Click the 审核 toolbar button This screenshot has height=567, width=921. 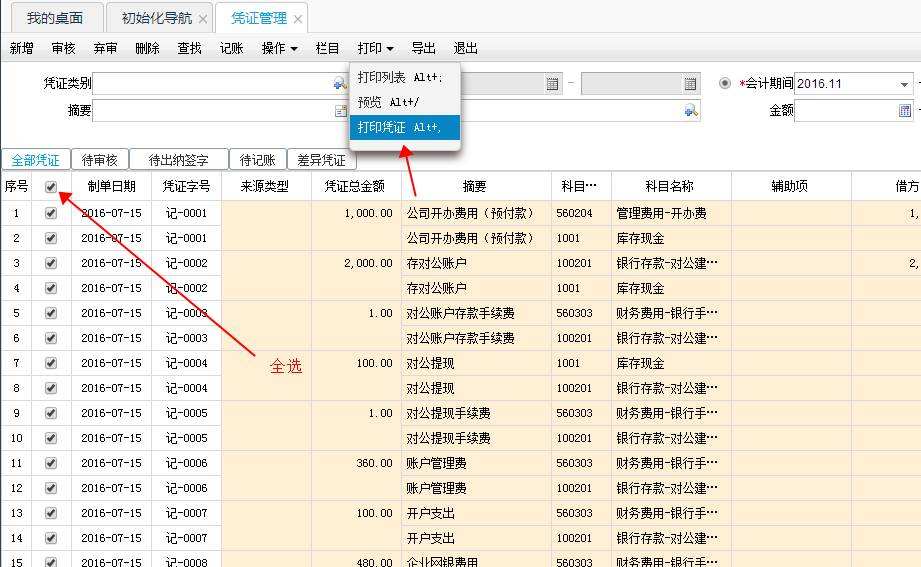63,48
